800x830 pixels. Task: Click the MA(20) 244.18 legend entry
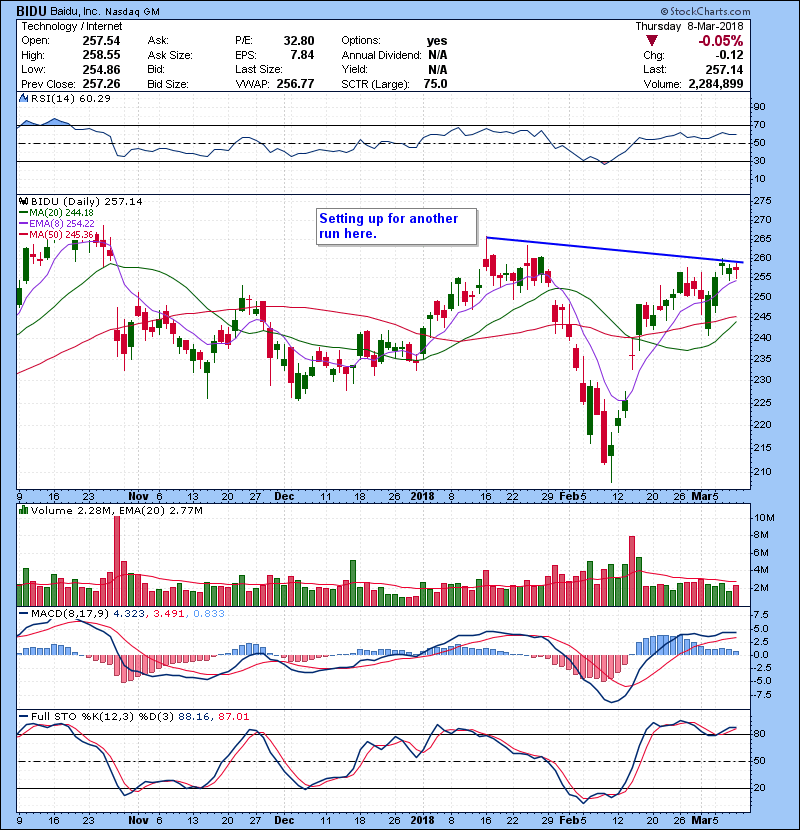(56, 213)
